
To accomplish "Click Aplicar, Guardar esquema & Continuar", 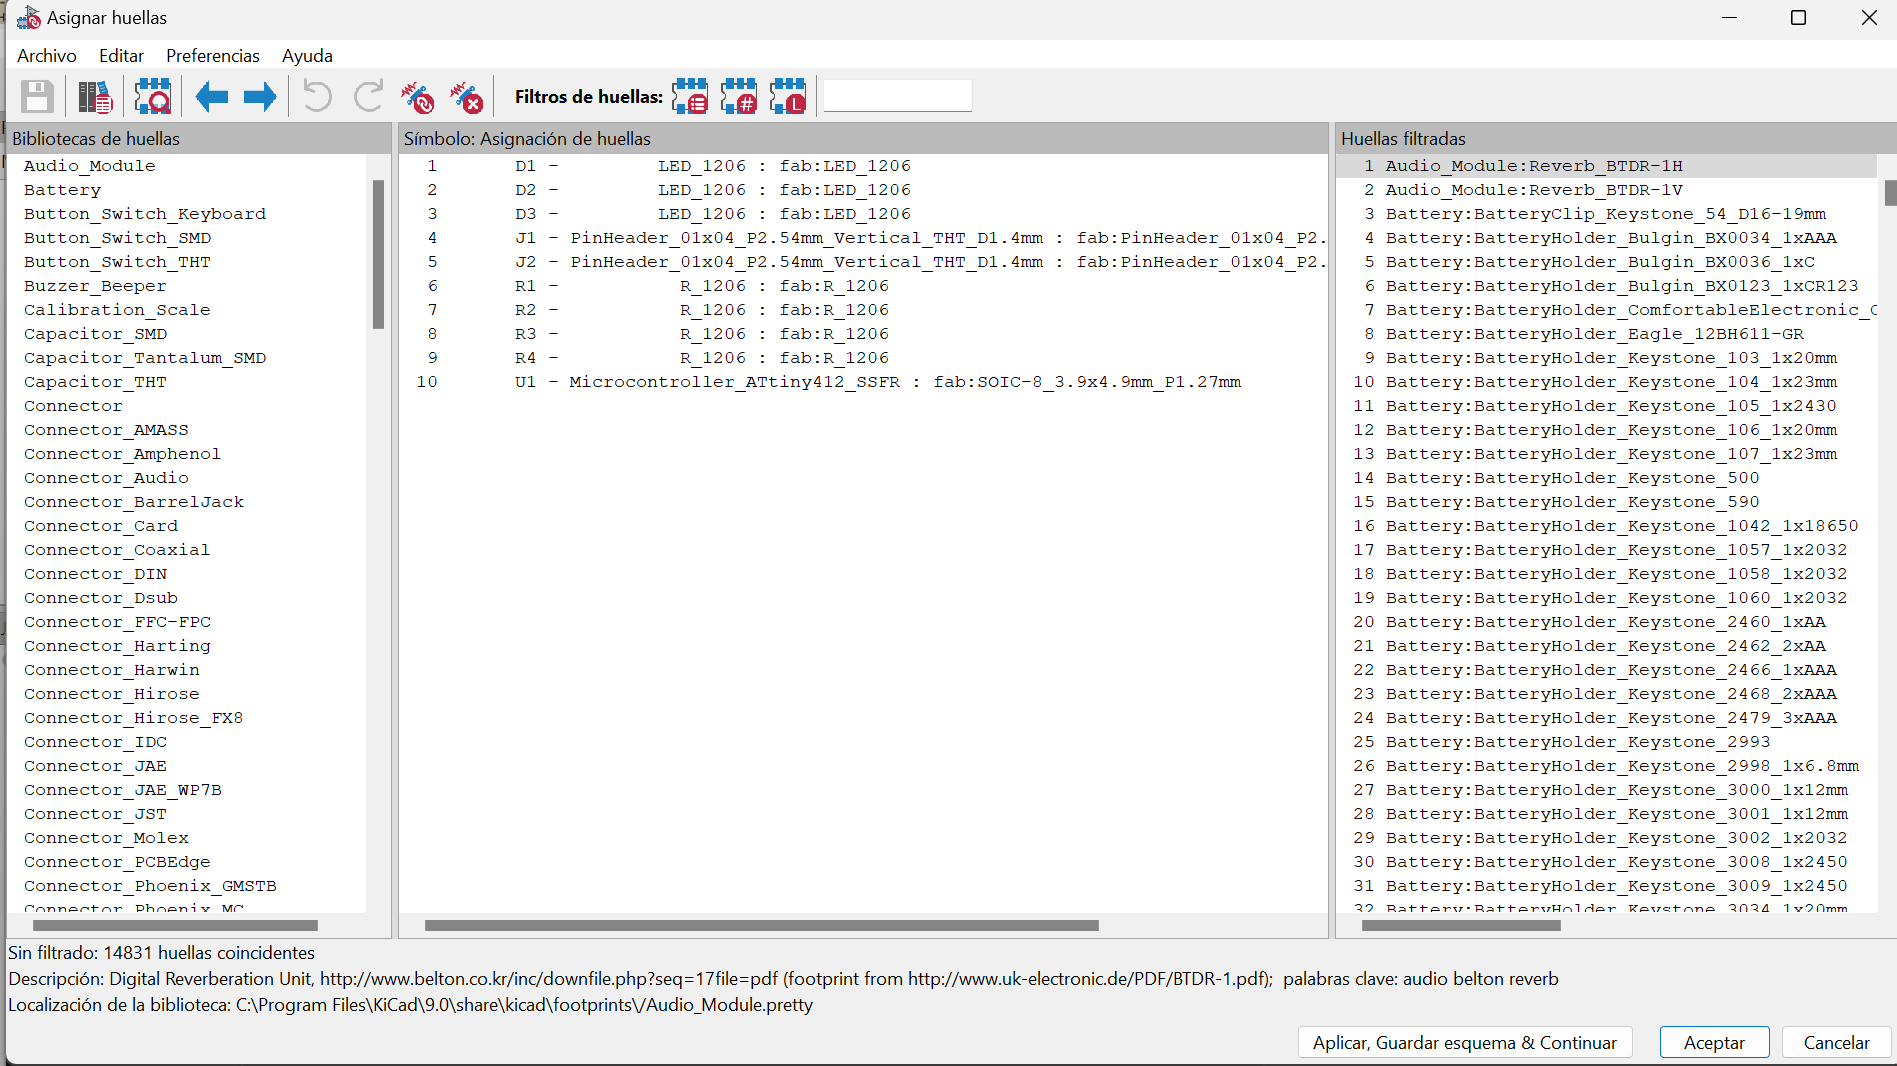I will [1465, 1043].
